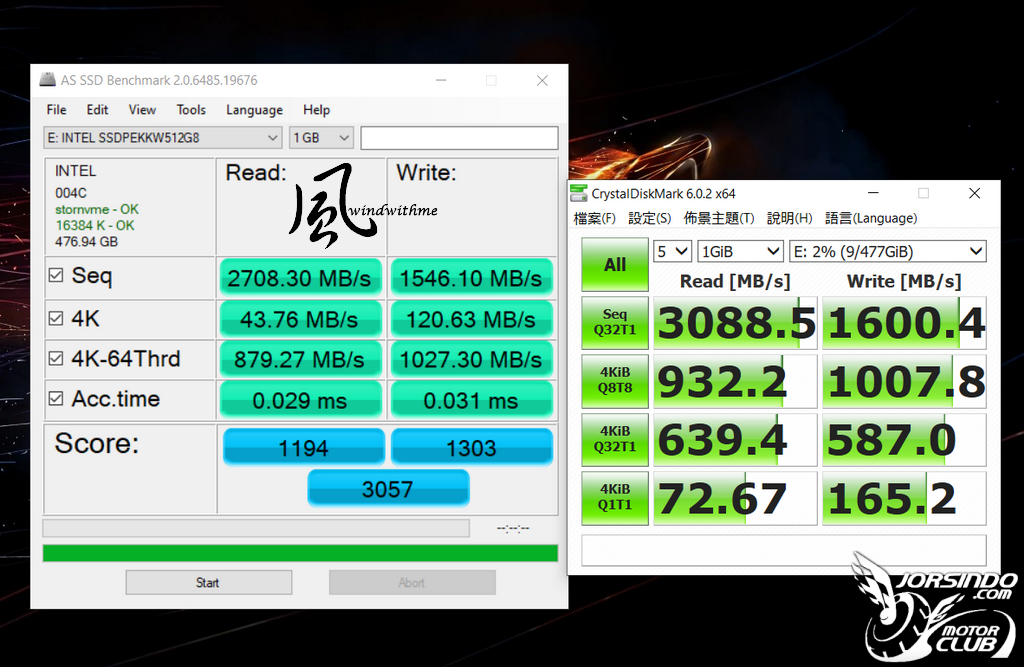Open the File menu in AS SSD
The width and height of the screenshot is (1024, 667).
pyautogui.click(x=56, y=110)
